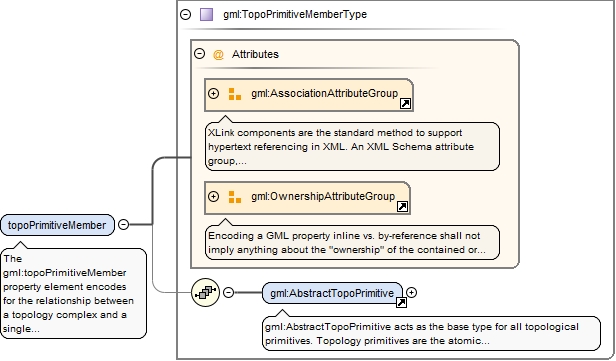Select the gml:AbstractTopoPrimitive element node
616x361 pixels.
[332, 293]
